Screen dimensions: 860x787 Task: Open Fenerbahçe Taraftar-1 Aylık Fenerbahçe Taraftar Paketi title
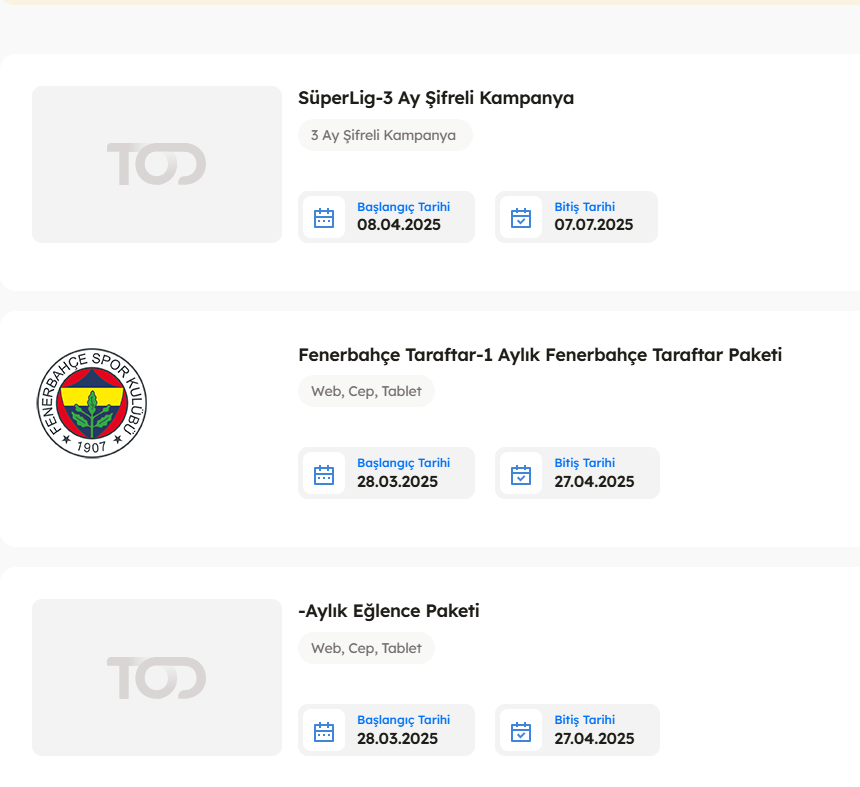tap(540, 355)
